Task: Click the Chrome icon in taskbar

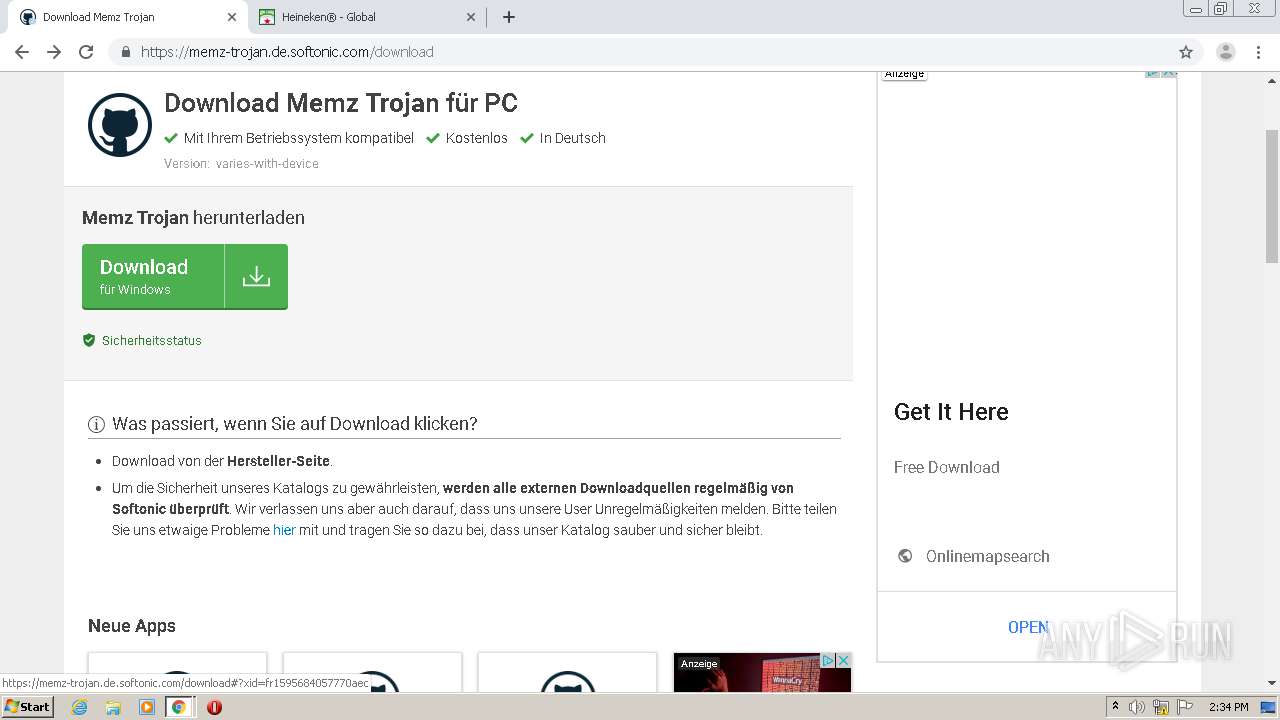Action: coord(179,707)
